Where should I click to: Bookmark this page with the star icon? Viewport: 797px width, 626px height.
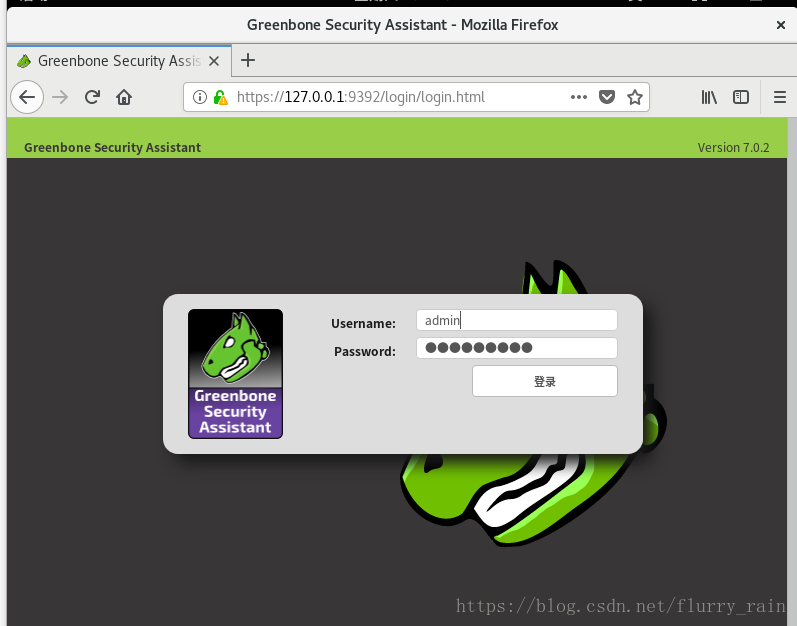tap(634, 97)
